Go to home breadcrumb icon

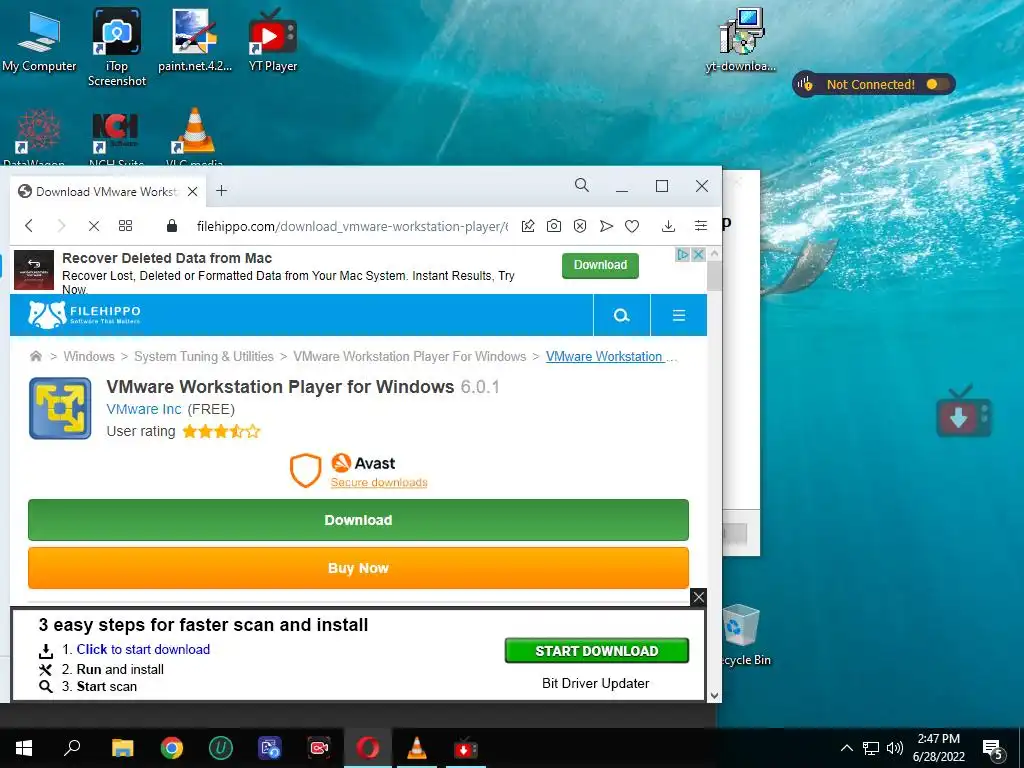click(x=36, y=356)
